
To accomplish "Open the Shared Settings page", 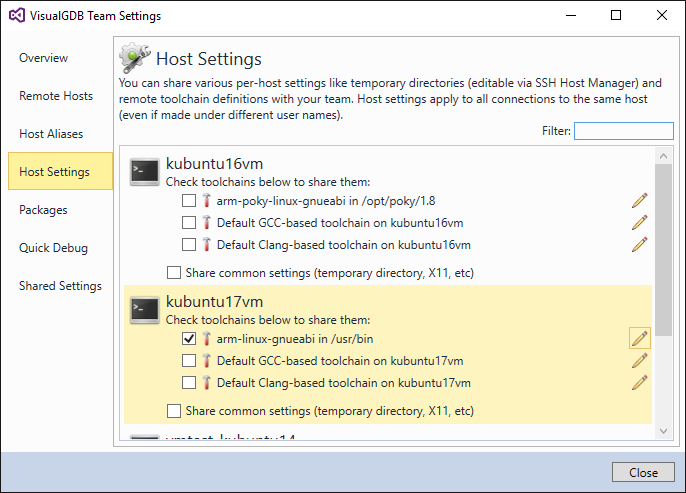I will pos(60,286).
